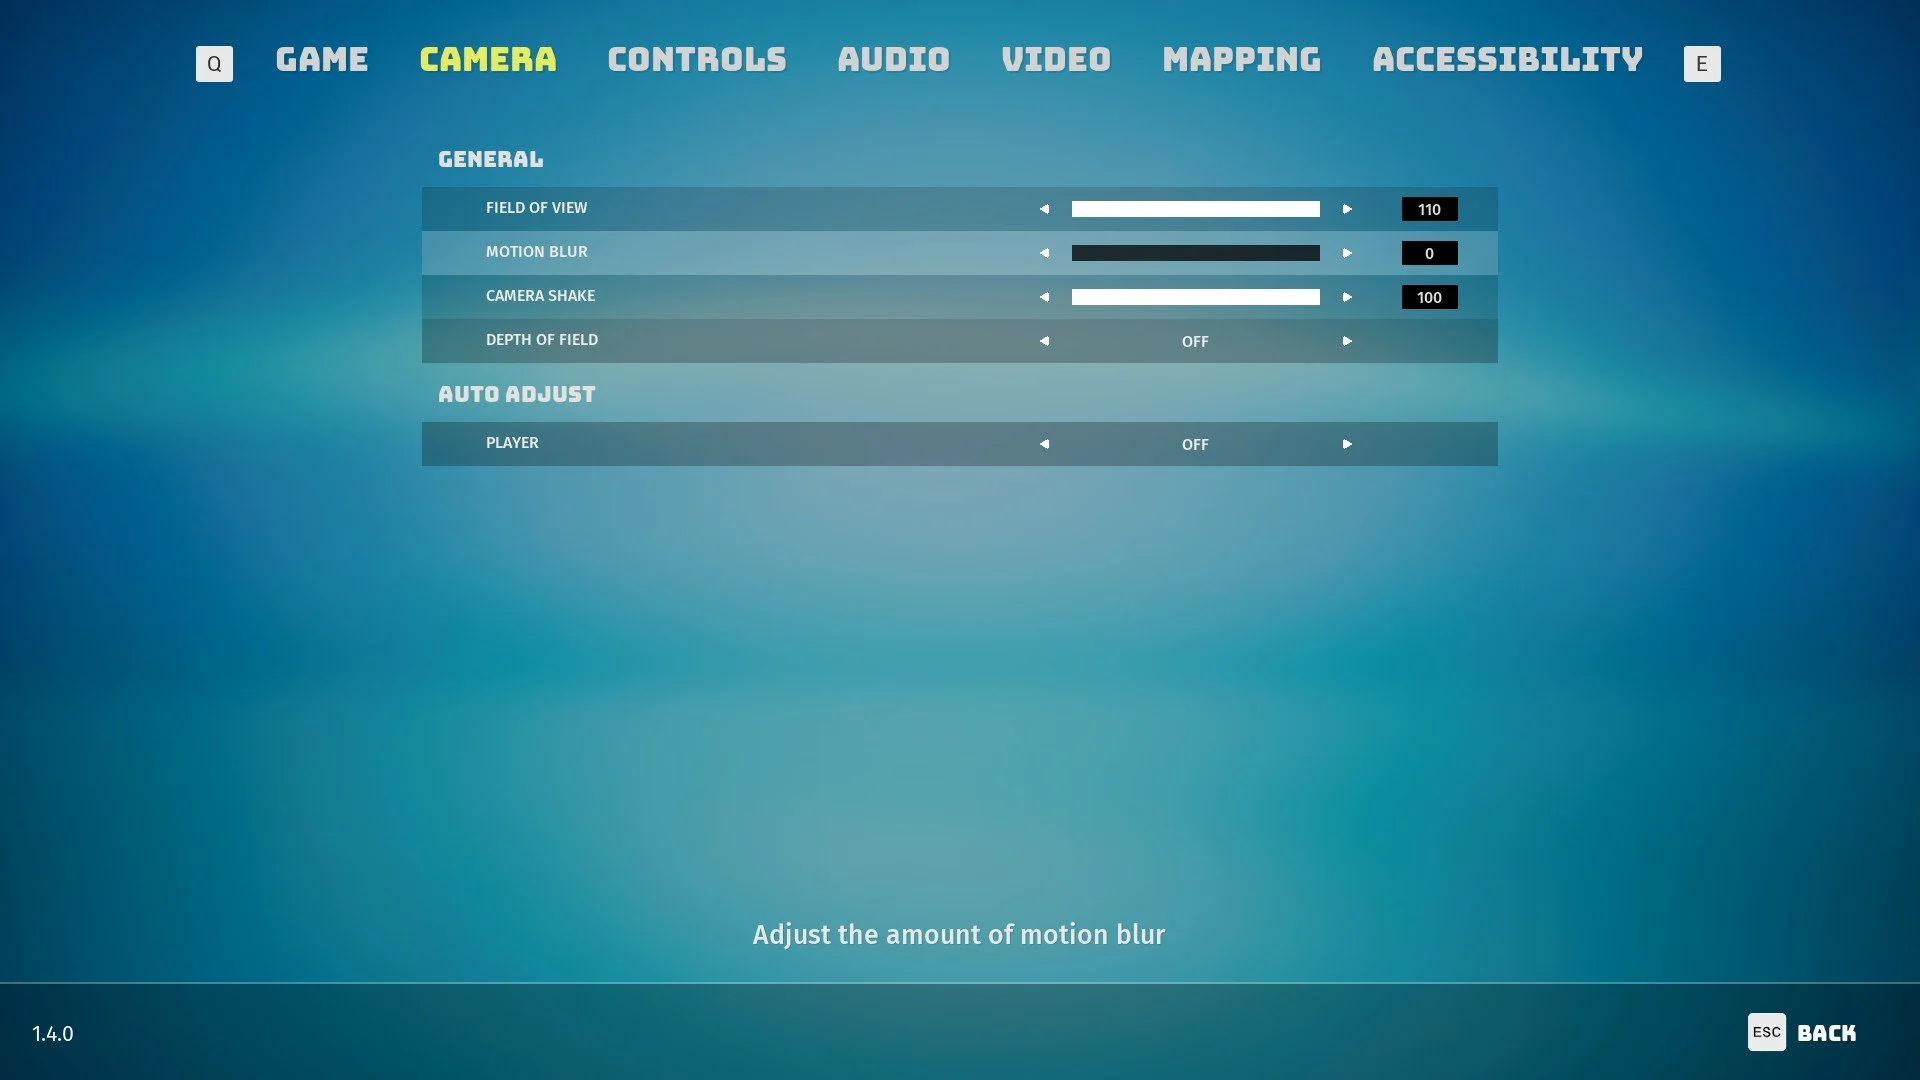Screen dimensions: 1920x1080
Task: Click the right arrow icon for Camera Shake
Action: 1346,297
